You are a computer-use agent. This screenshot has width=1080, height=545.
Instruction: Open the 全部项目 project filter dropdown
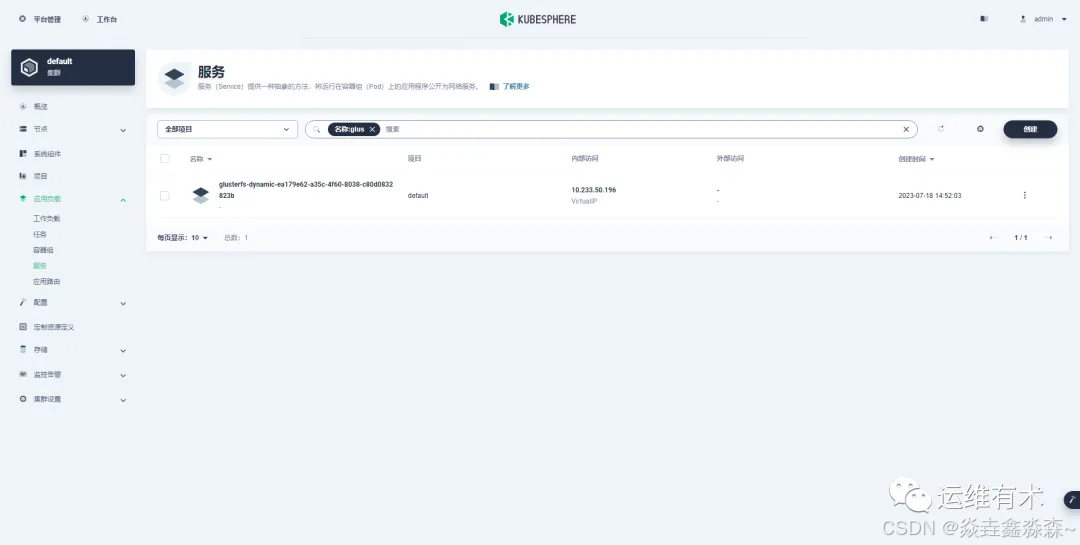click(227, 130)
